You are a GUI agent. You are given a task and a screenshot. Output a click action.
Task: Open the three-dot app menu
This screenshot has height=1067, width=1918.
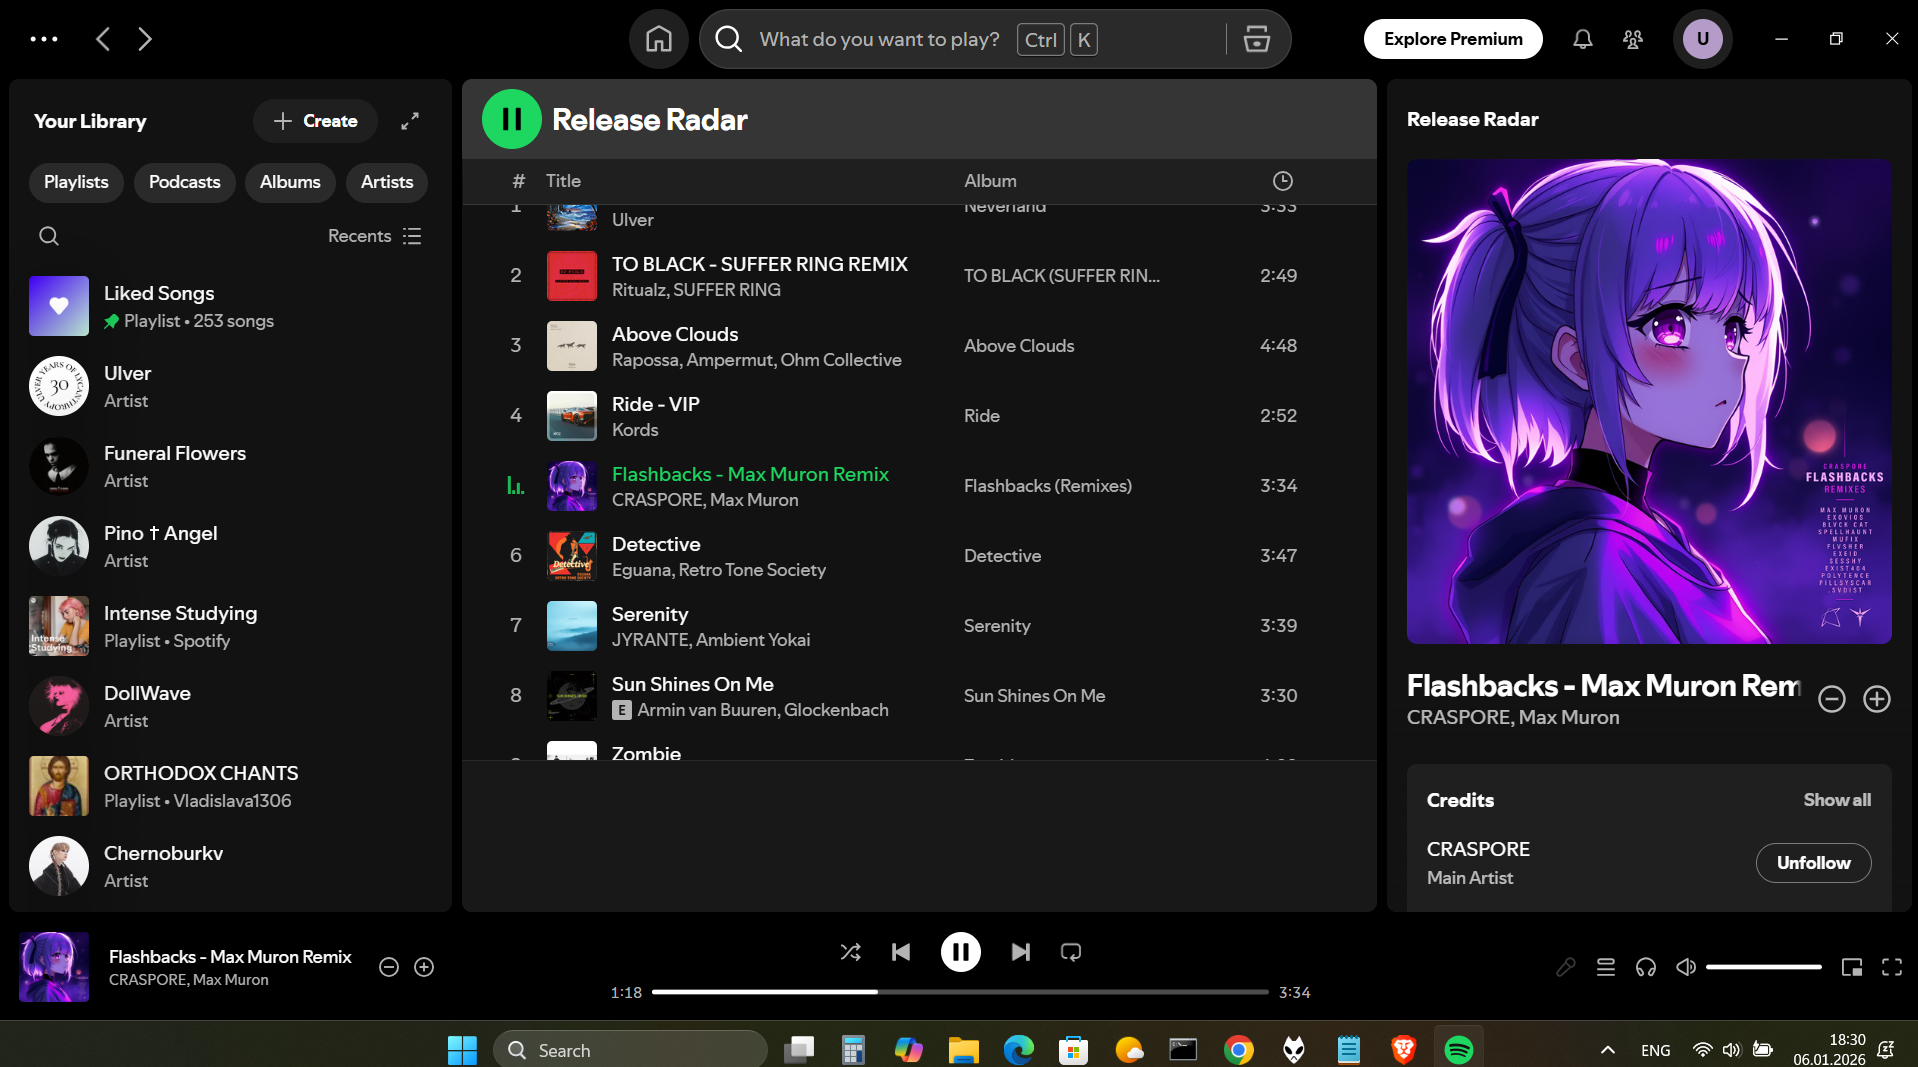pyautogui.click(x=44, y=39)
